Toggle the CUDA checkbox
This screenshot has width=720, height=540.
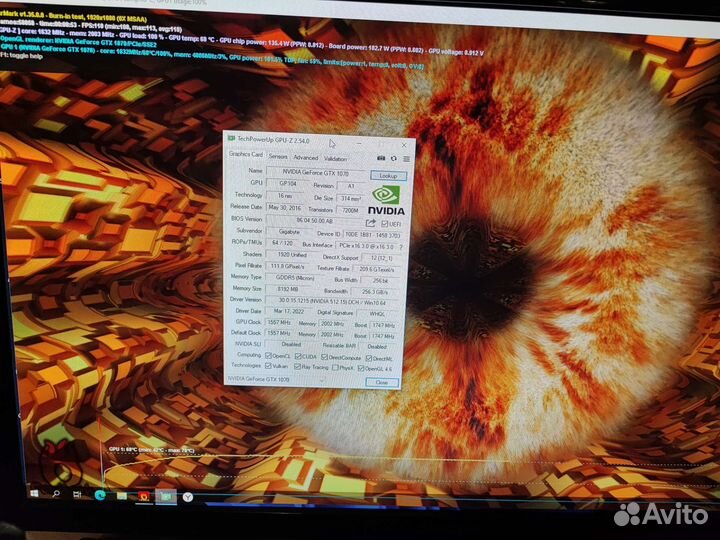coord(298,356)
